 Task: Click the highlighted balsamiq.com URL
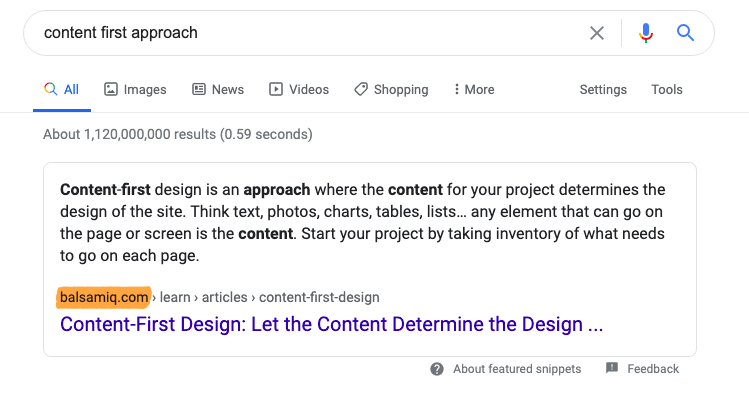104,297
